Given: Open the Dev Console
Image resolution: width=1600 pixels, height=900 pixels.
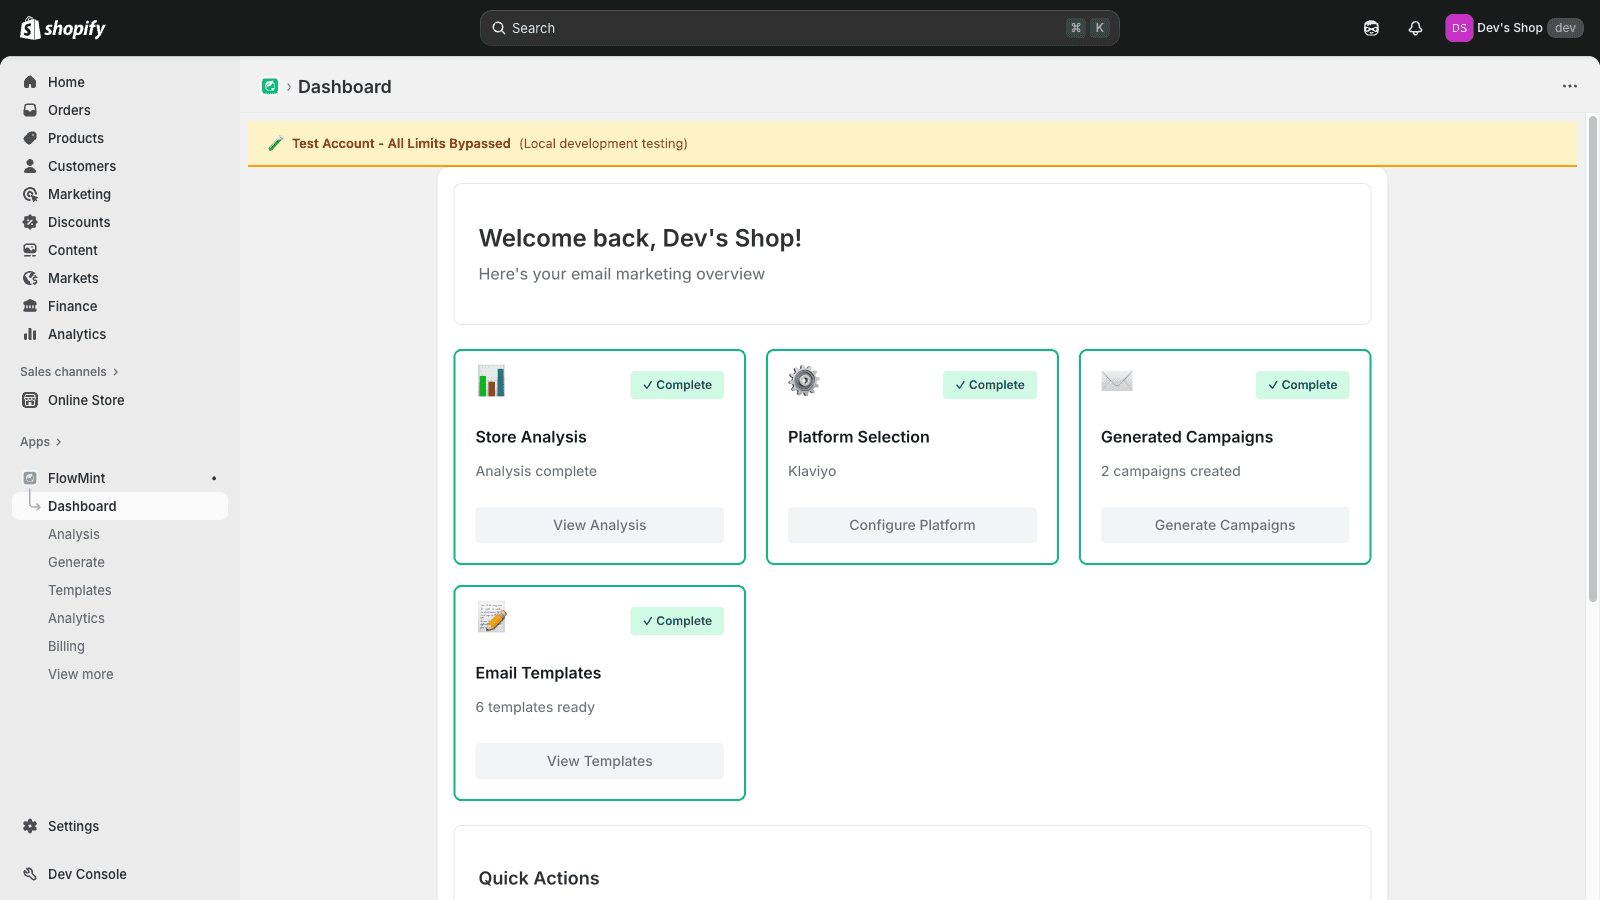Looking at the screenshot, I should [86, 874].
